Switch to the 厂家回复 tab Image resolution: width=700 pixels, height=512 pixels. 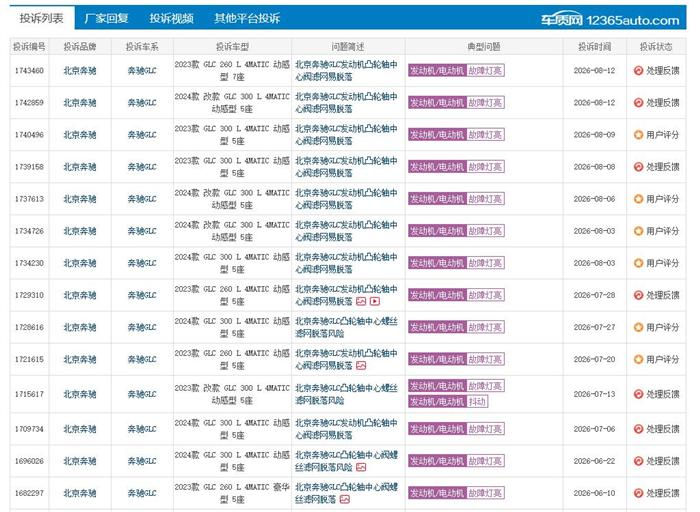coord(106,18)
